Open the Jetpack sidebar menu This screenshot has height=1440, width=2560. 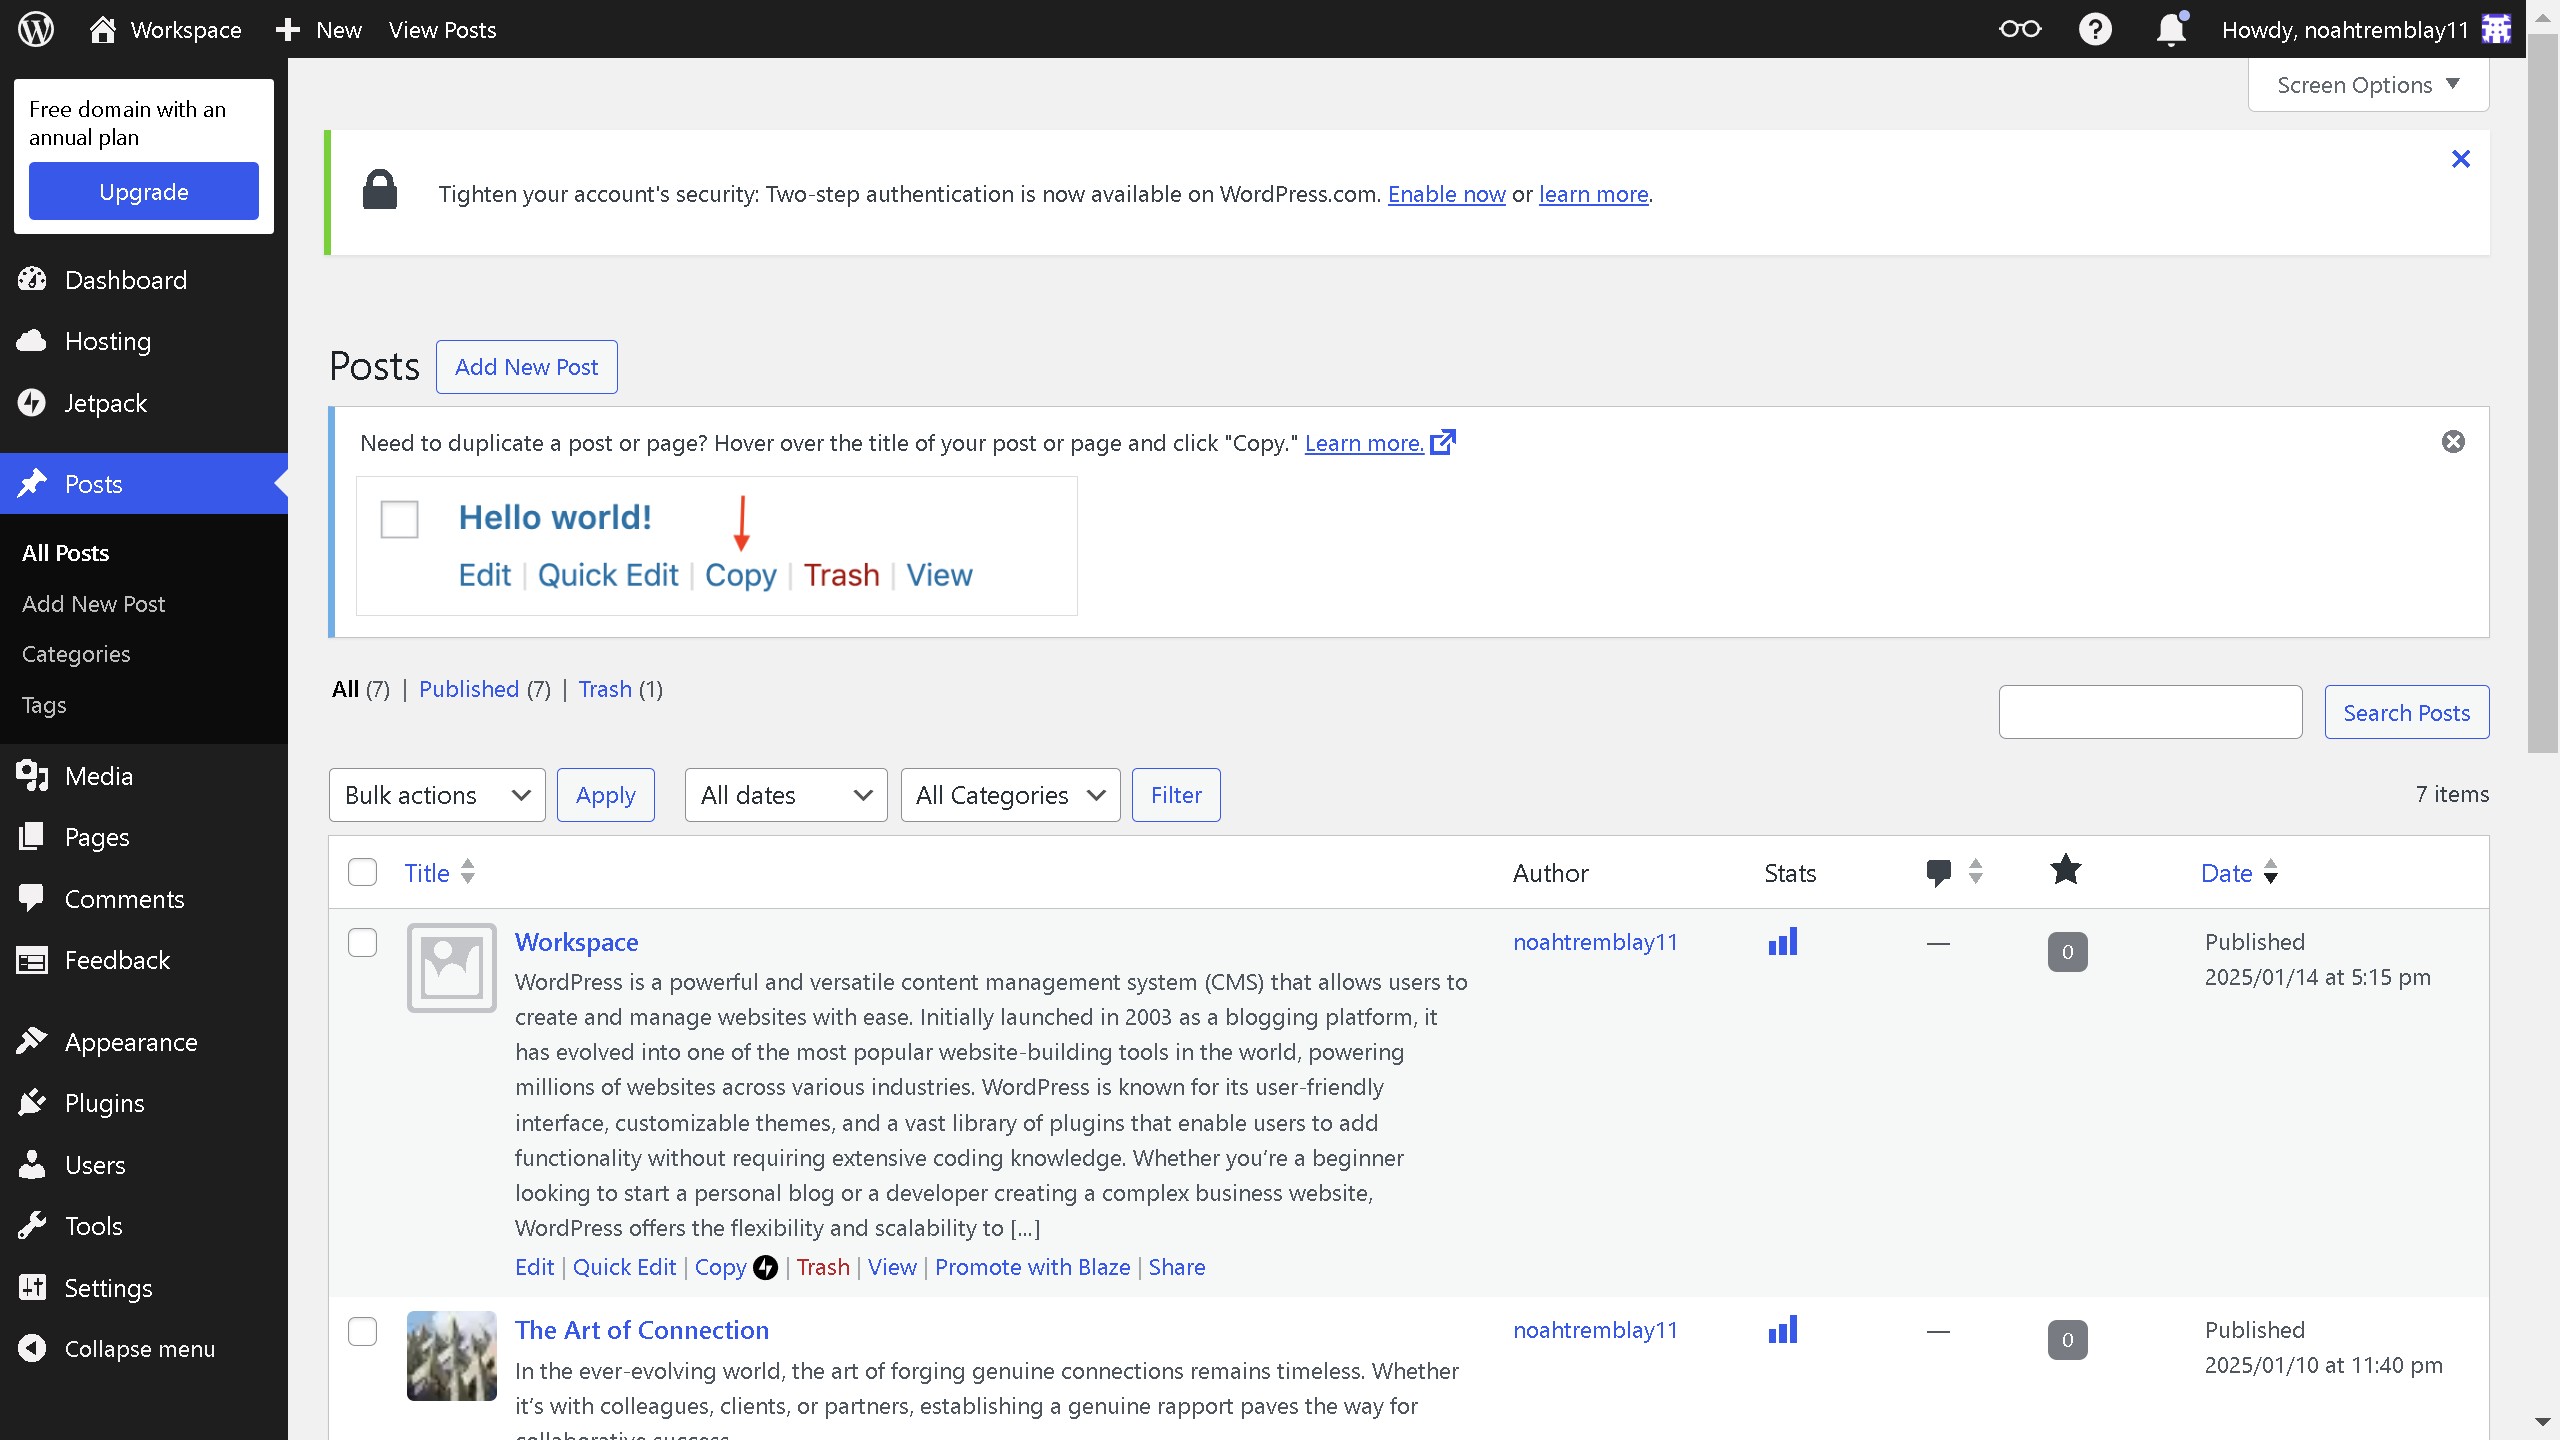(106, 403)
